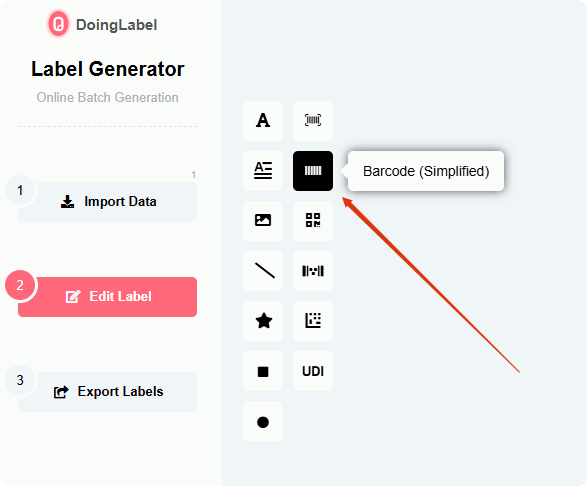This screenshot has height=486, width=587.
Task: Click the step number 1 badge
Action: 20,190
